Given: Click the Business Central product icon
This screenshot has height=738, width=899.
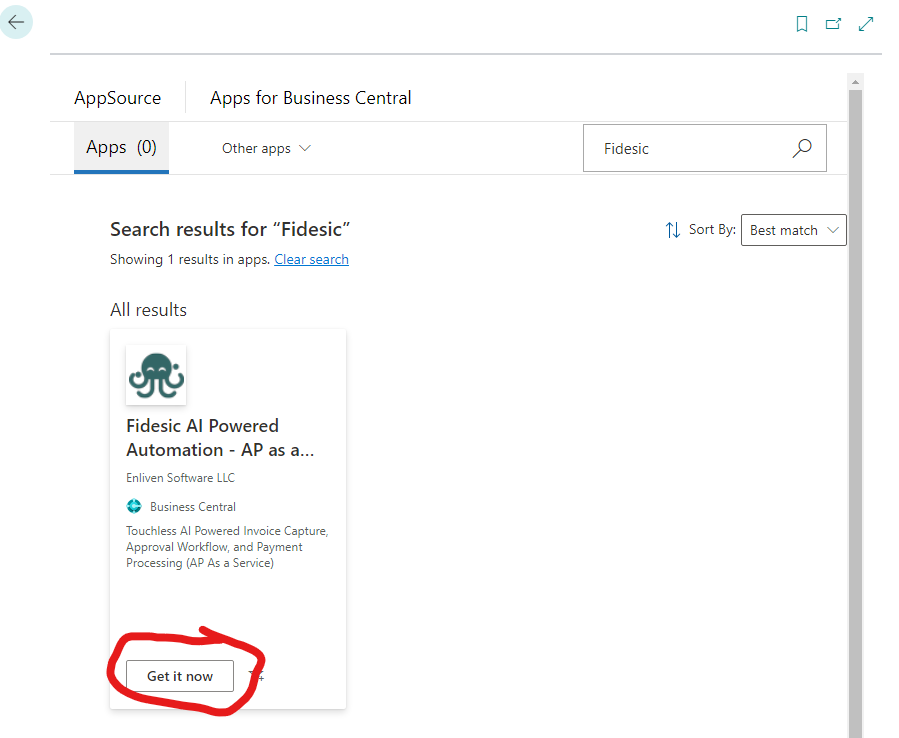Looking at the screenshot, I should pos(134,506).
